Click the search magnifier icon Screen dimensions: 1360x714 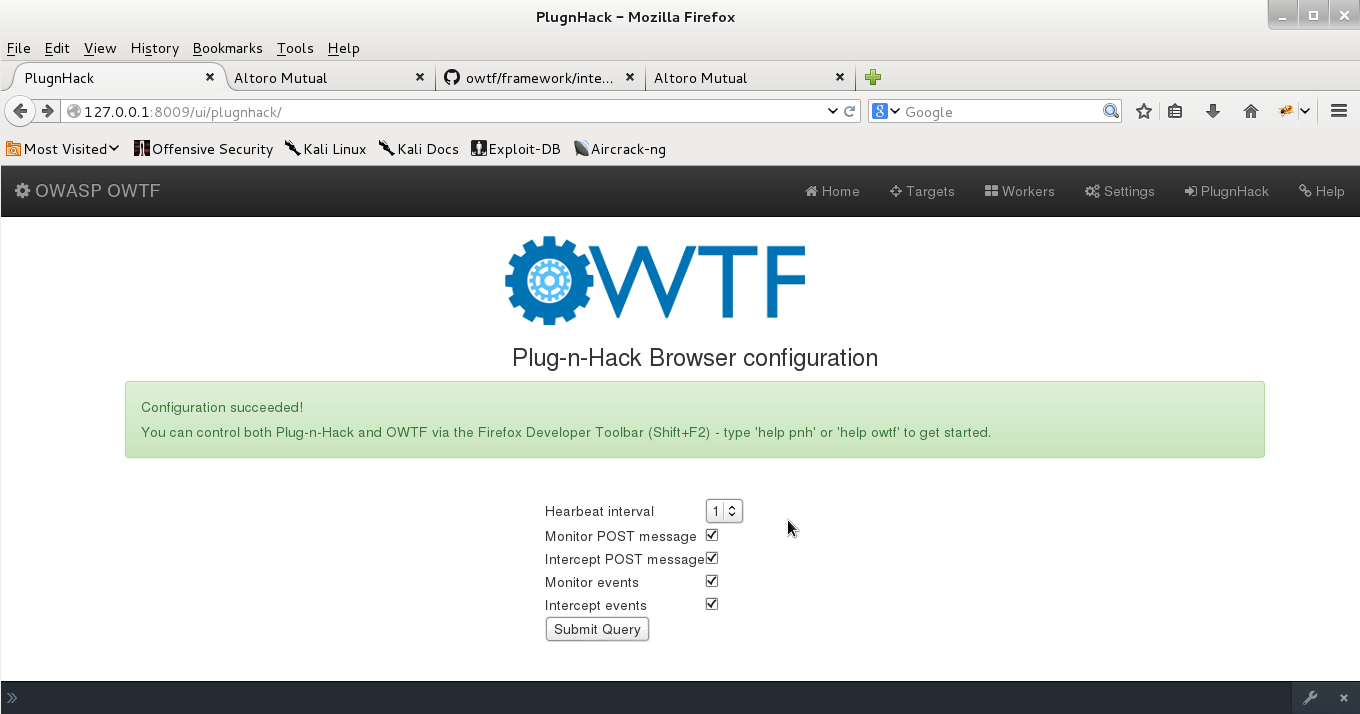pyautogui.click(x=1111, y=111)
